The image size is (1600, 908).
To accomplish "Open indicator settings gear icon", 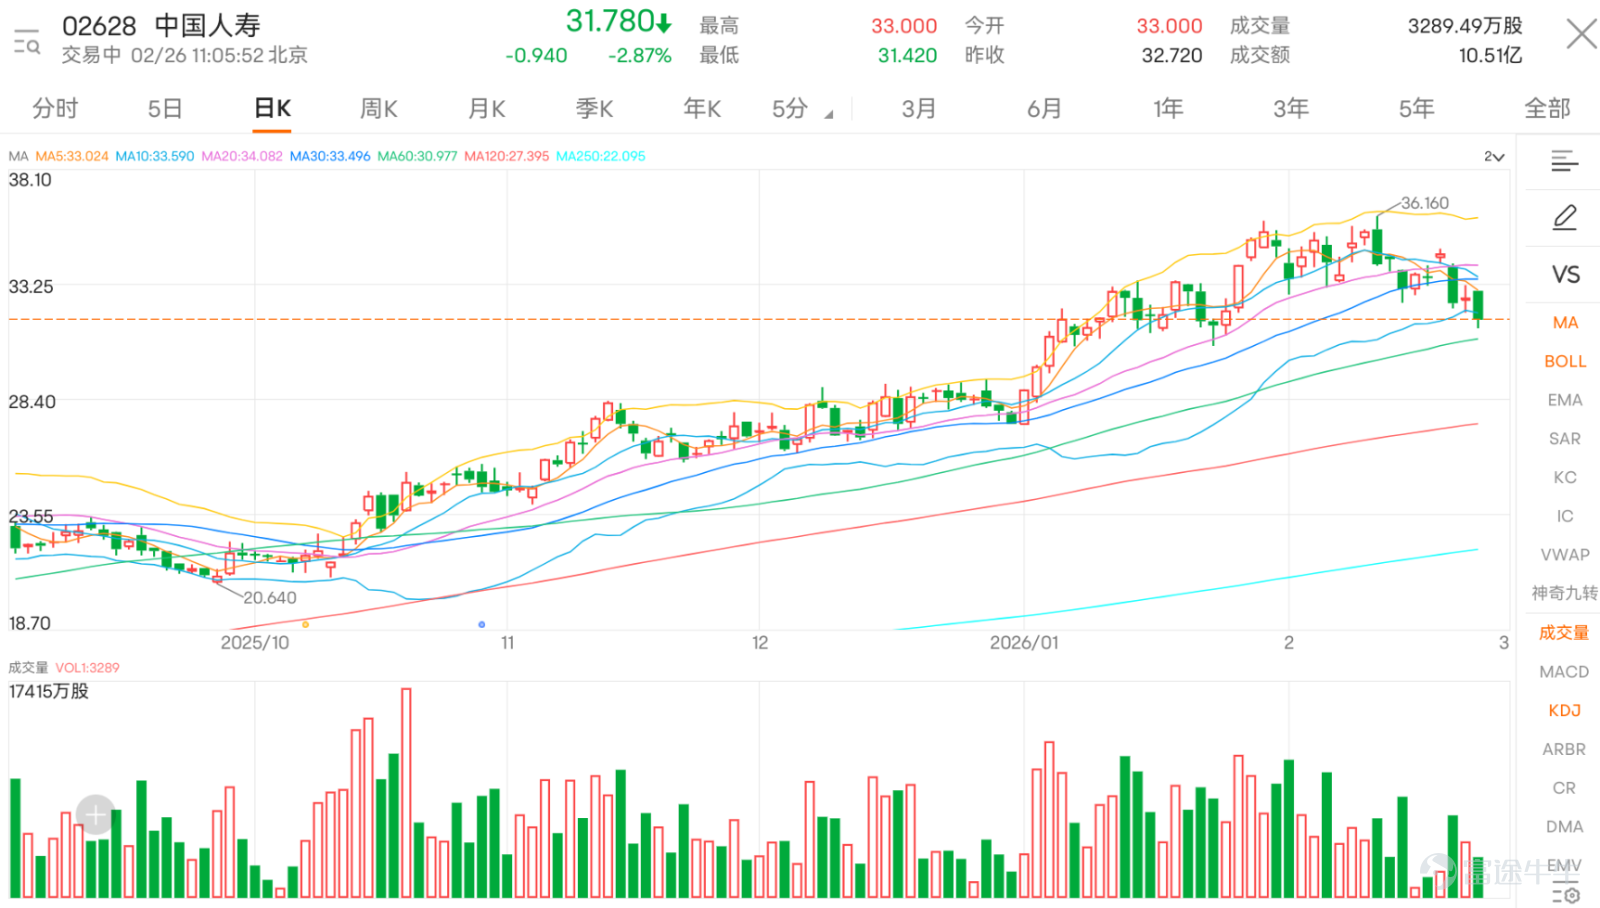I will tap(1566, 894).
